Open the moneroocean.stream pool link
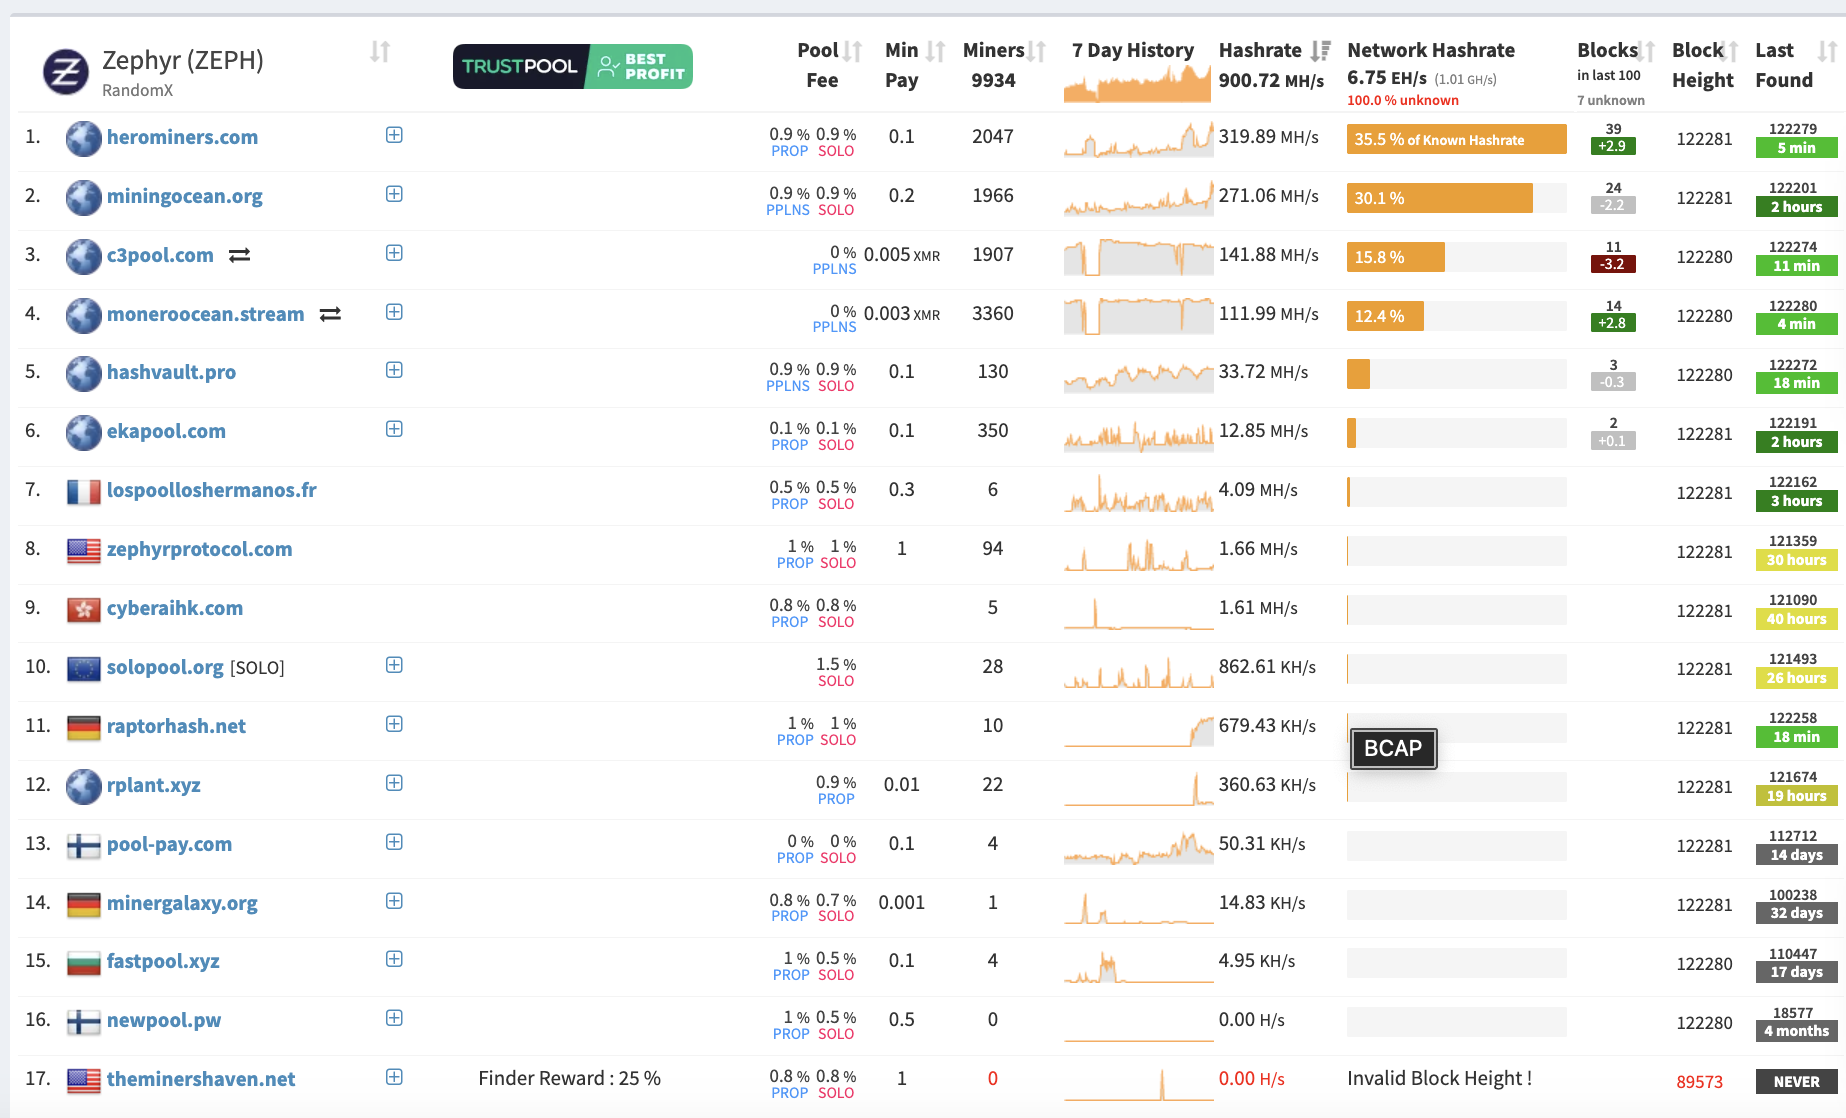Viewport: 1846px width, 1118px height. coord(205,314)
